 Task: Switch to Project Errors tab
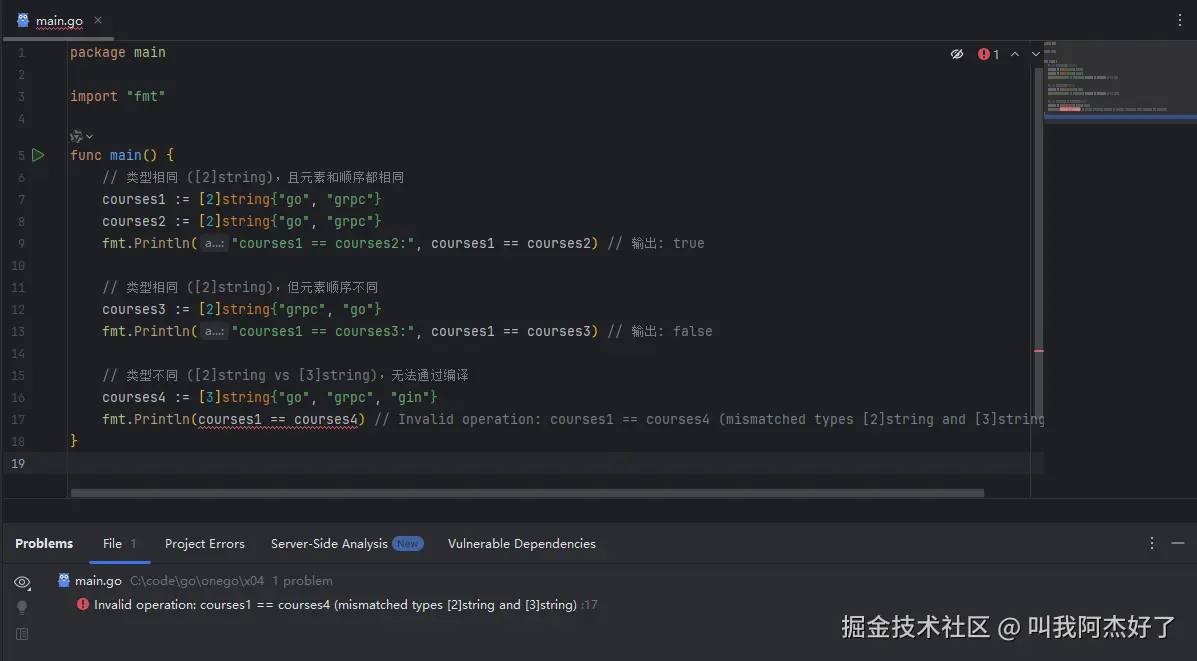tap(205, 543)
